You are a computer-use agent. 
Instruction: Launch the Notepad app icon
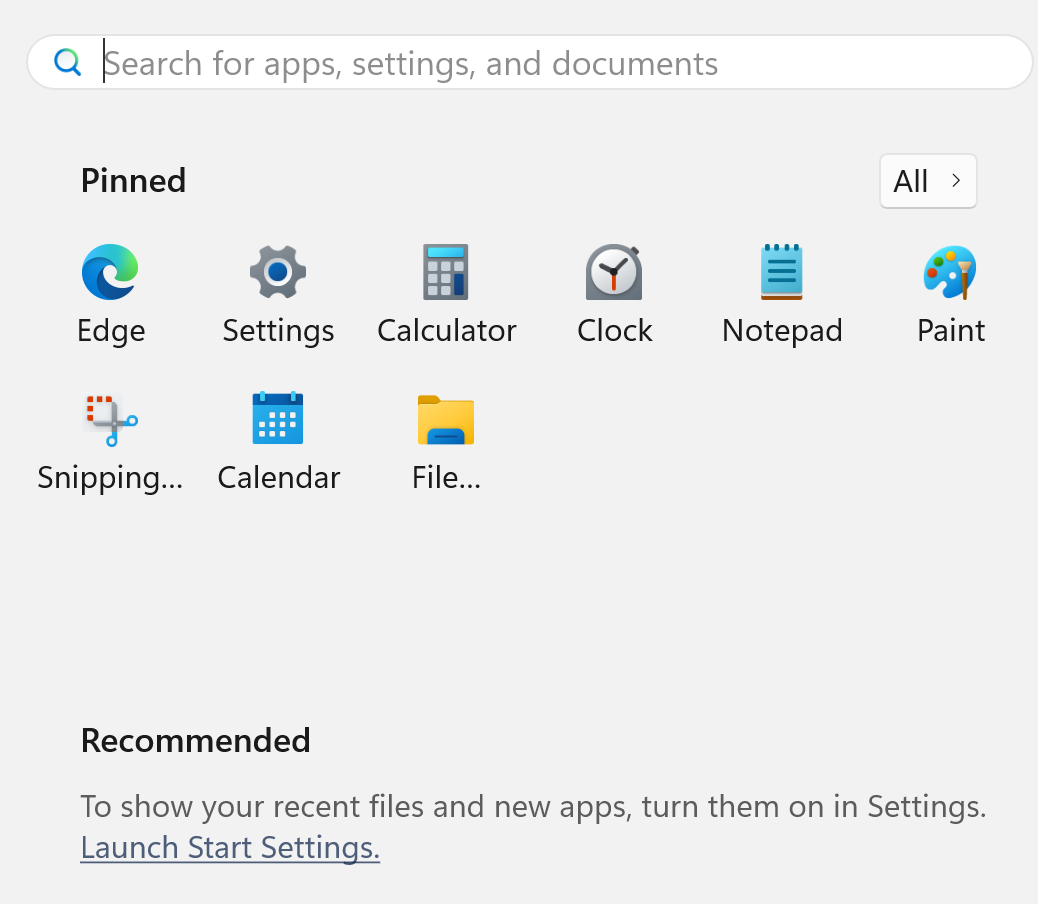782,272
